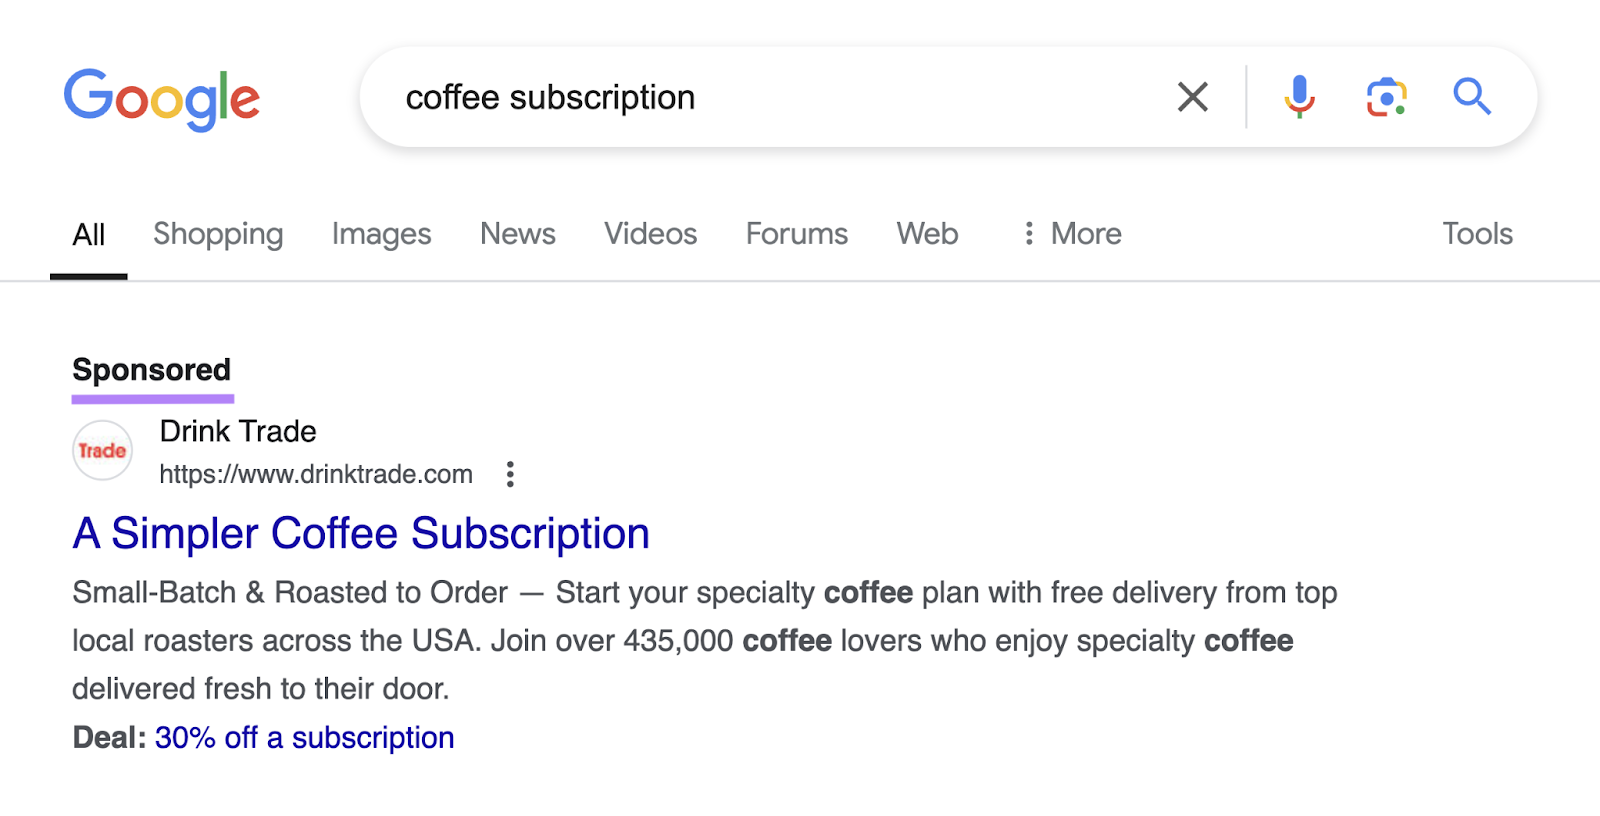Clear the search query with the X icon
Viewport: 1600px width, 816px height.
[x=1193, y=97]
